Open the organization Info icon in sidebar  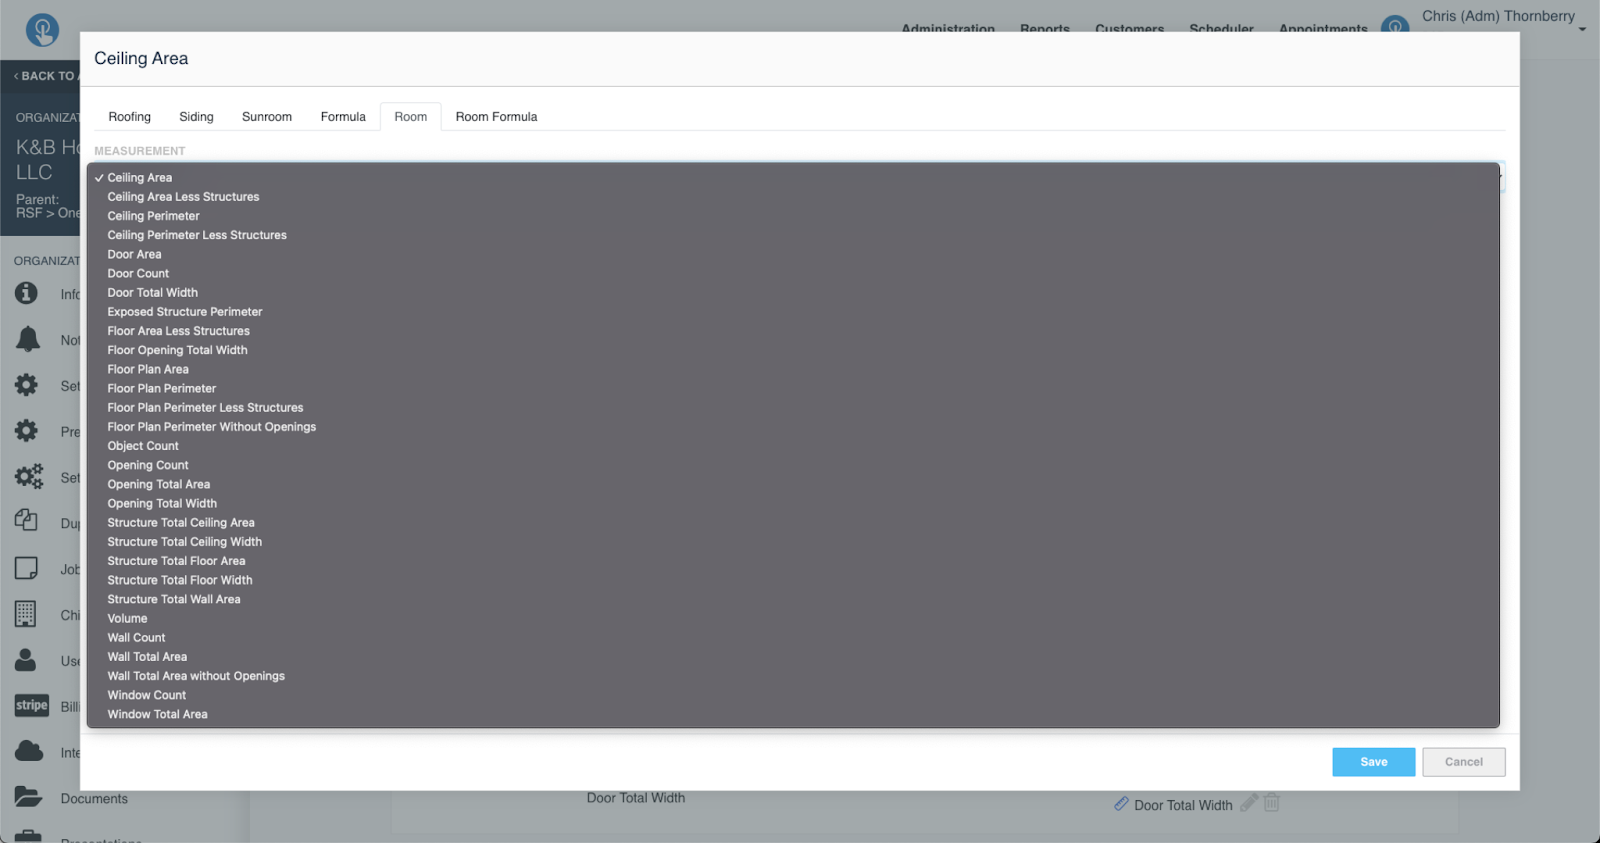click(27, 293)
